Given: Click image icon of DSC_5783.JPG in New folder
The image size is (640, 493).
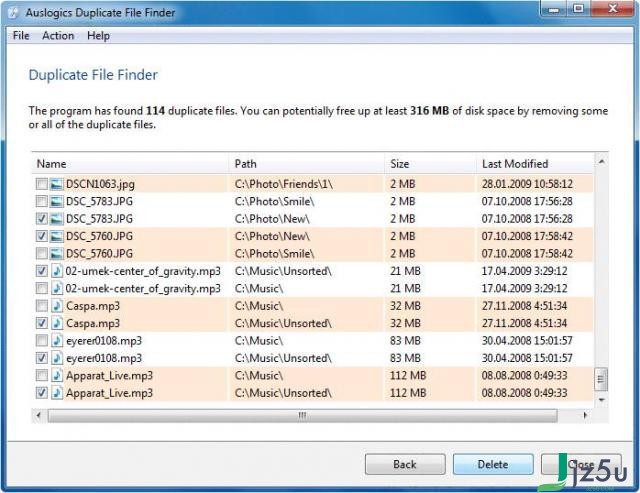Looking at the screenshot, I should coord(56,219).
